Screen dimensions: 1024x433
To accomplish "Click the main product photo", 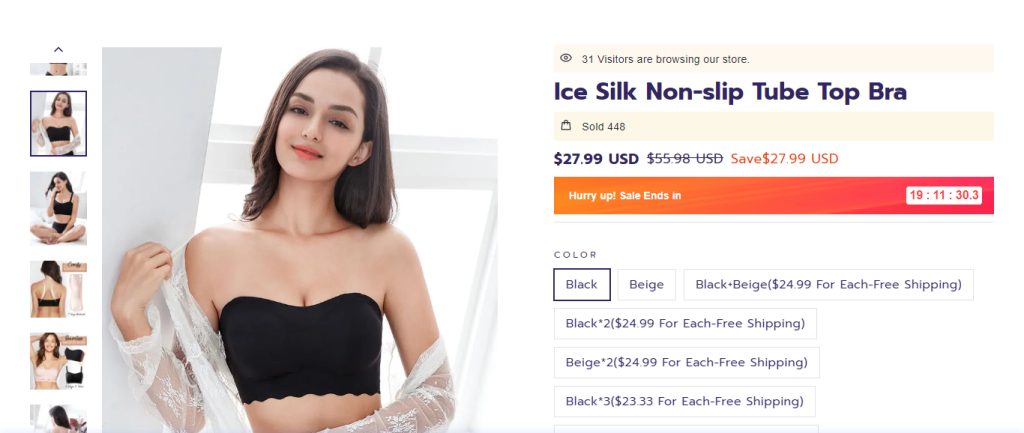I will click(300, 240).
